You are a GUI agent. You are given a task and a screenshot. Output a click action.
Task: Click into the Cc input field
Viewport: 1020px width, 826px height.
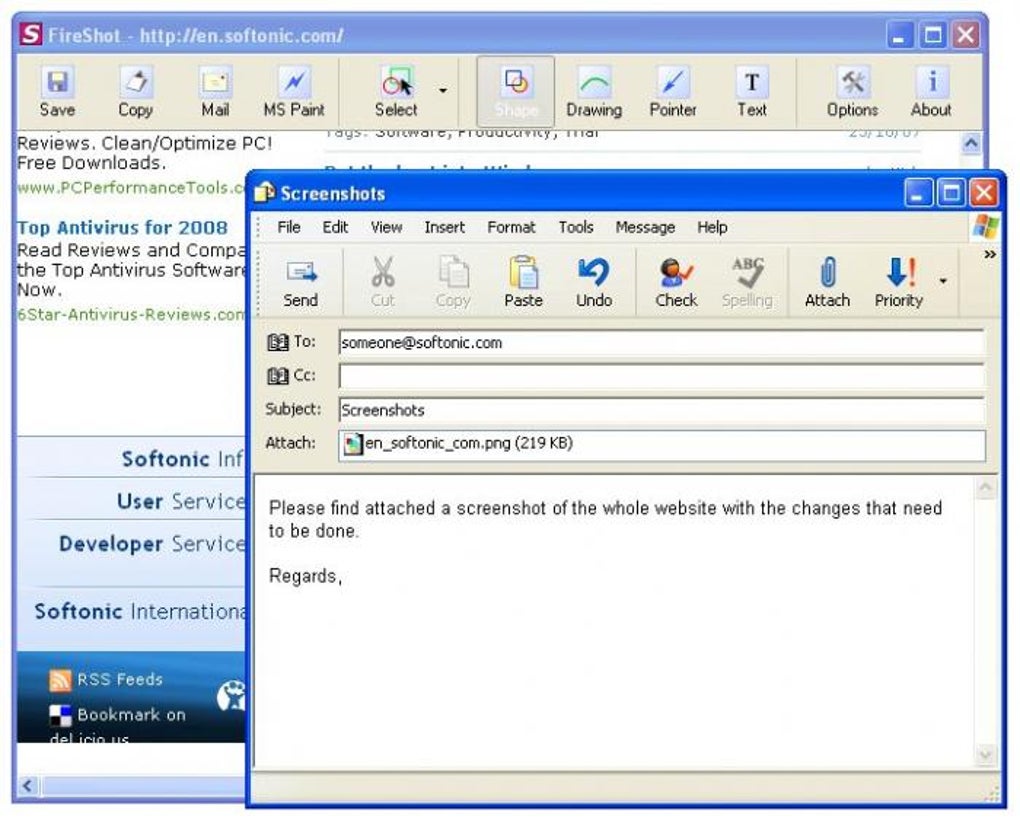[x=661, y=376]
